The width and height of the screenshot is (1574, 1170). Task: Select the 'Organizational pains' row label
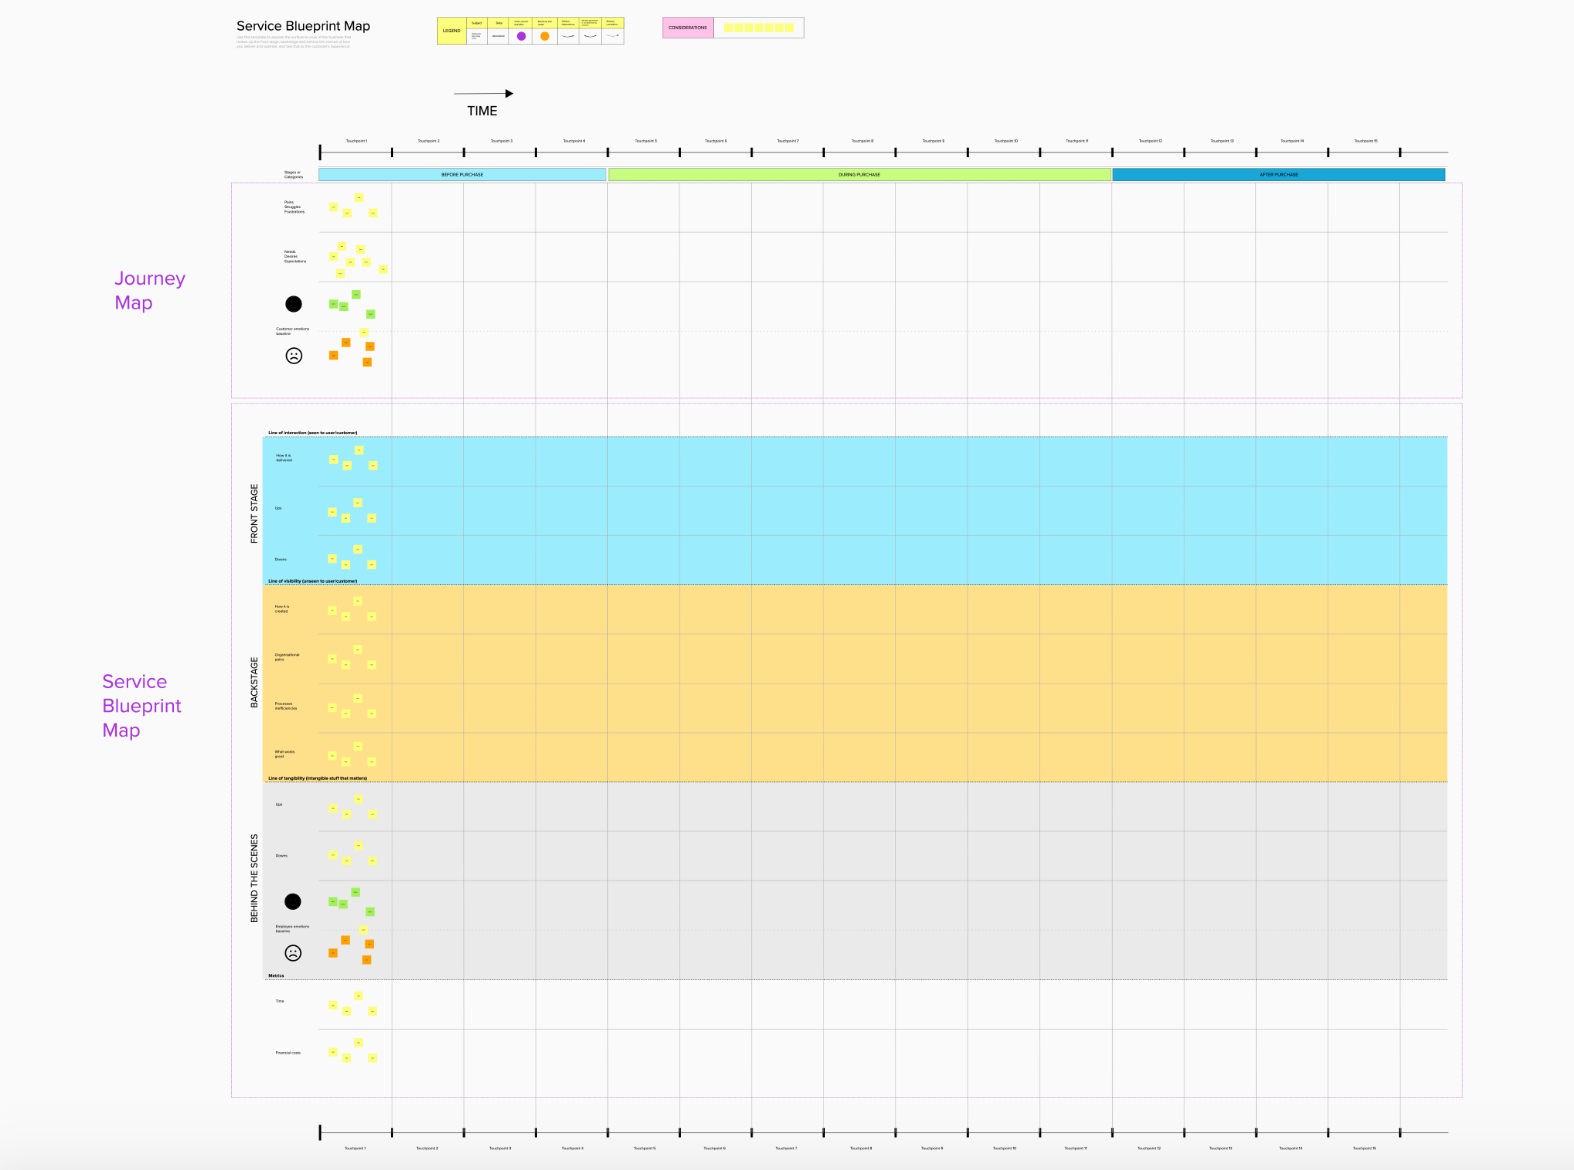click(x=287, y=657)
